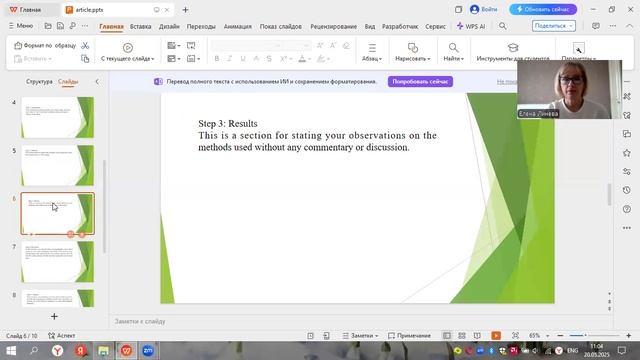The image size is (640, 360).
Task: Open the Рецензирование ribbon tab
Action: click(x=333, y=26)
